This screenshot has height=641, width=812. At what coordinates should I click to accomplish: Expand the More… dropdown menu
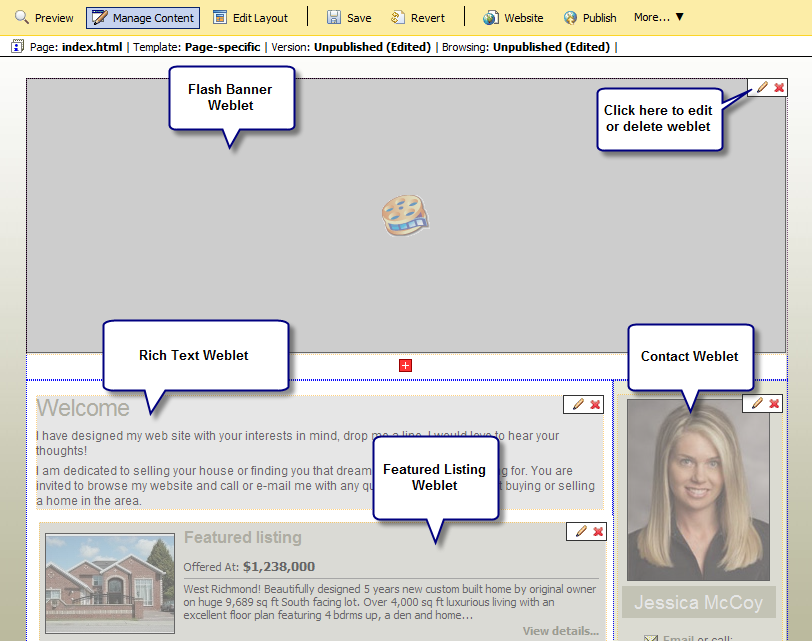[x=659, y=17]
